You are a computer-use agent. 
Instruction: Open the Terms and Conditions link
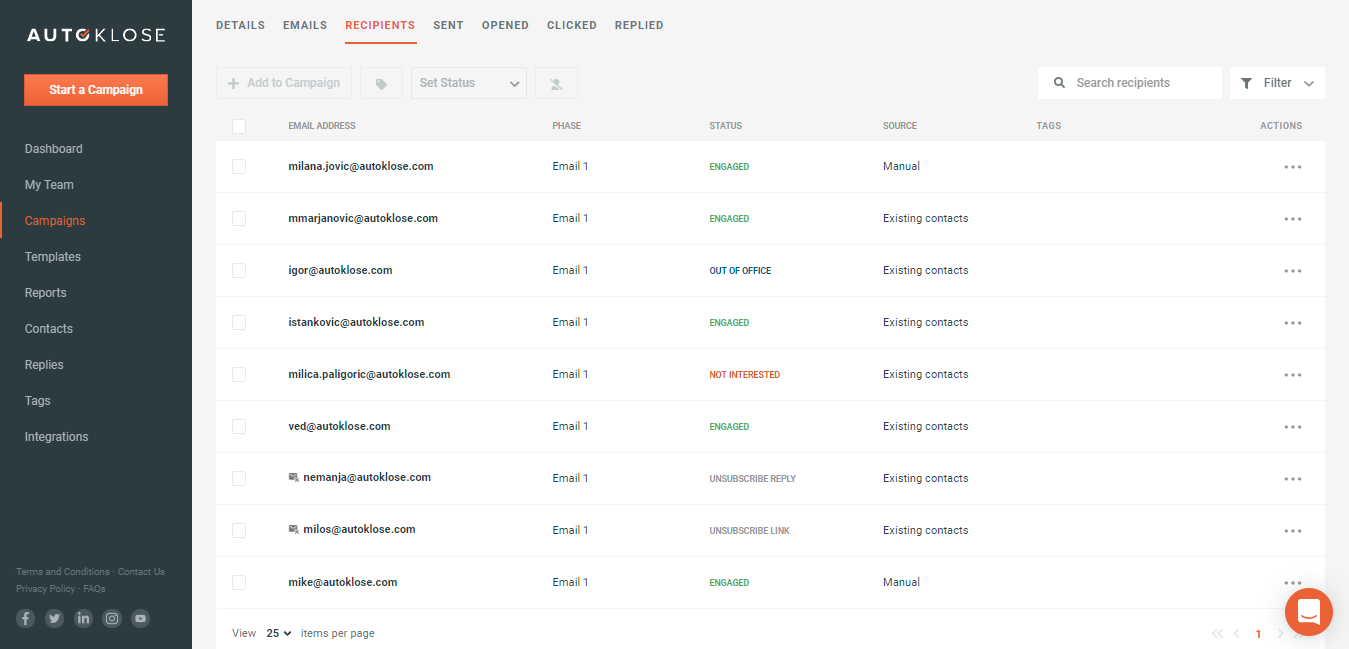point(63,572)
